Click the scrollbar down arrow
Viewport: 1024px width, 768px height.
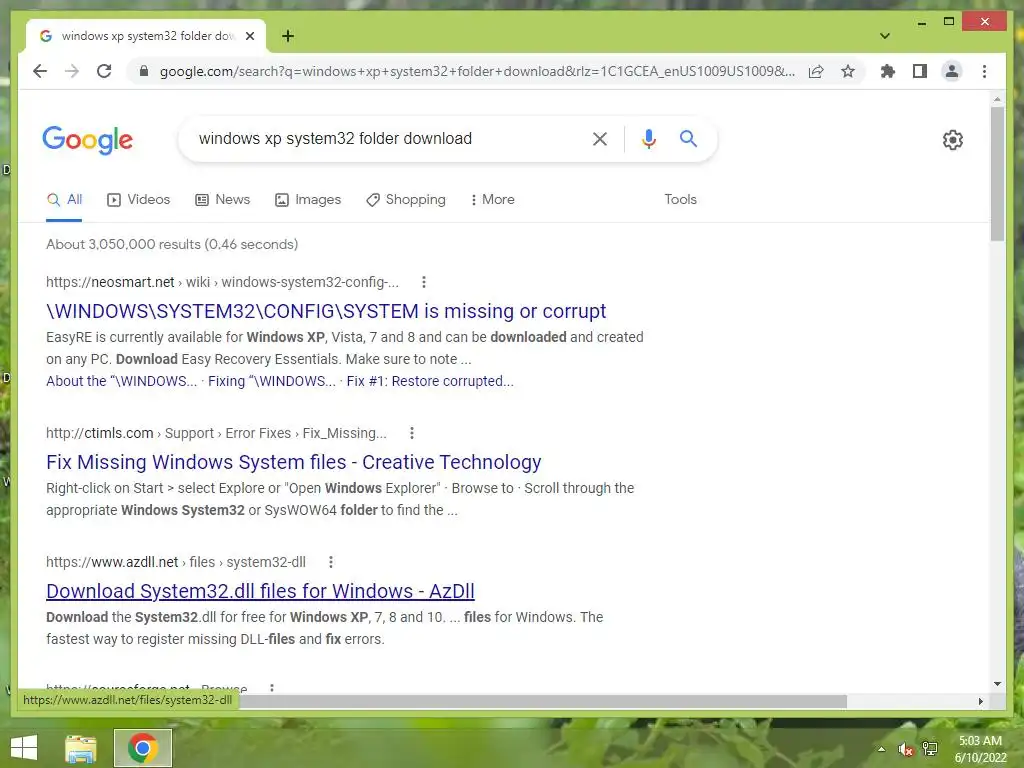[997, 684]
